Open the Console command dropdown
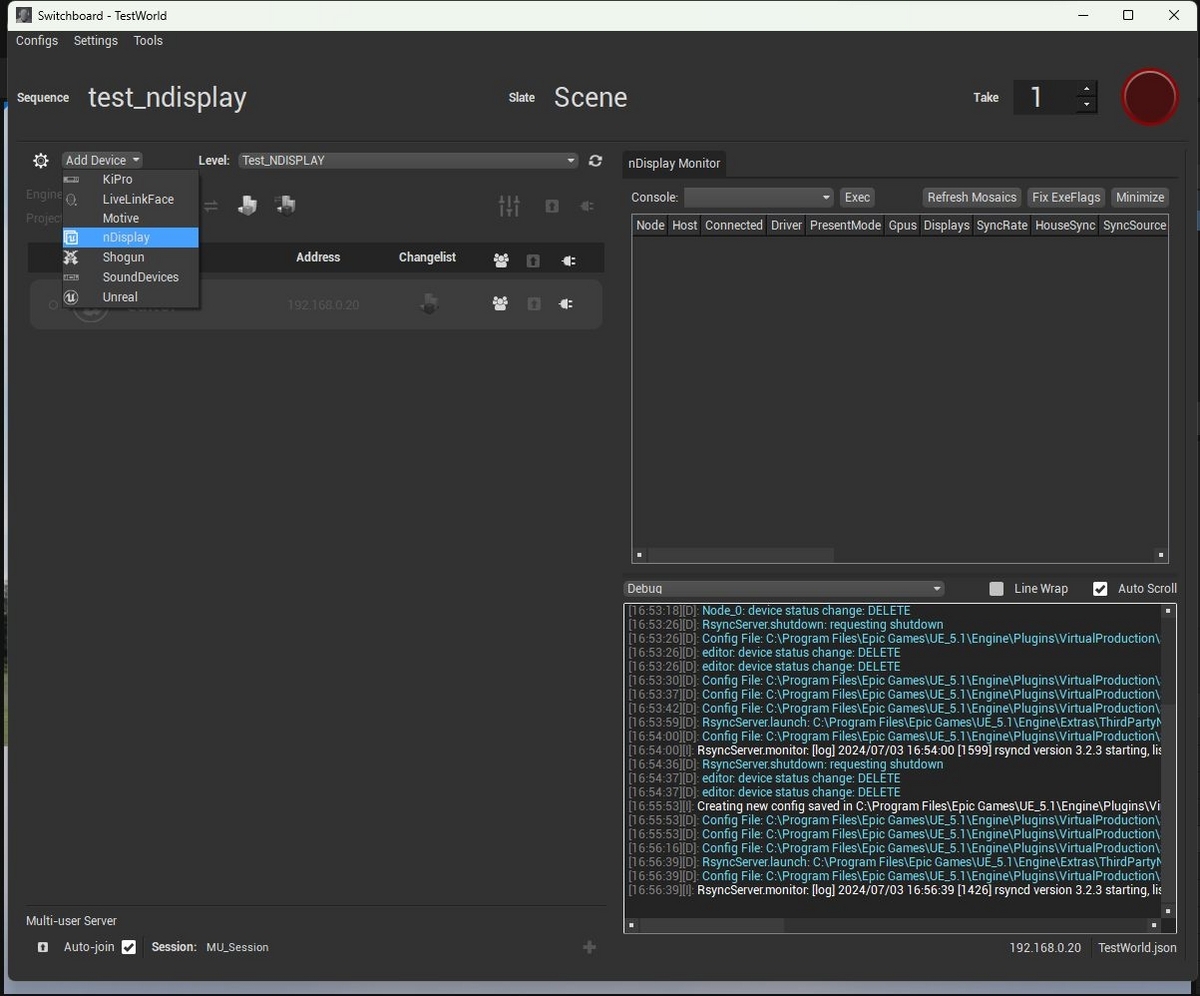1200x996 pixels. (x=759, y=197)
